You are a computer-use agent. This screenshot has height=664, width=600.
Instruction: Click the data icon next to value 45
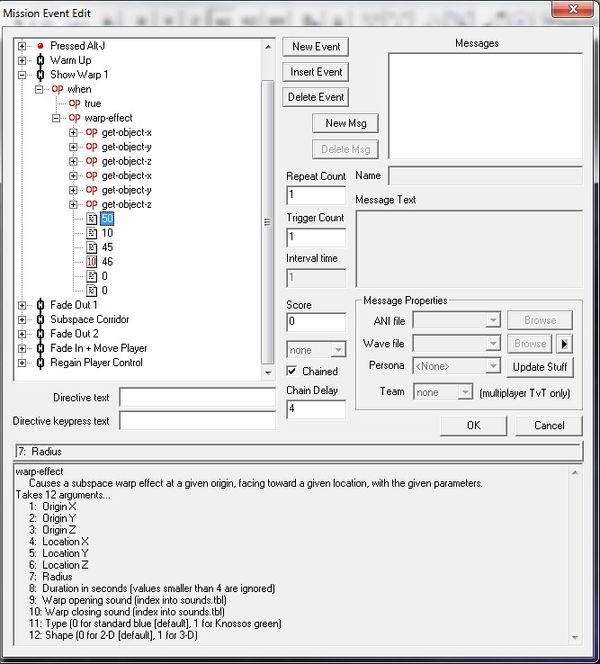(x=92, y=247)
